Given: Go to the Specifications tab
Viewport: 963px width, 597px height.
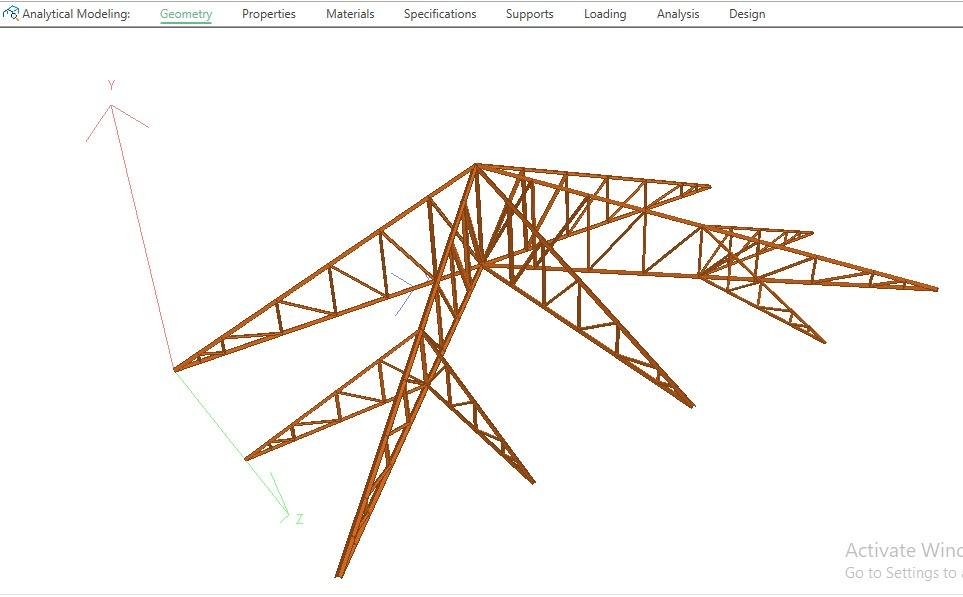Looking at the screenshot, I should (x=440, y=14).
